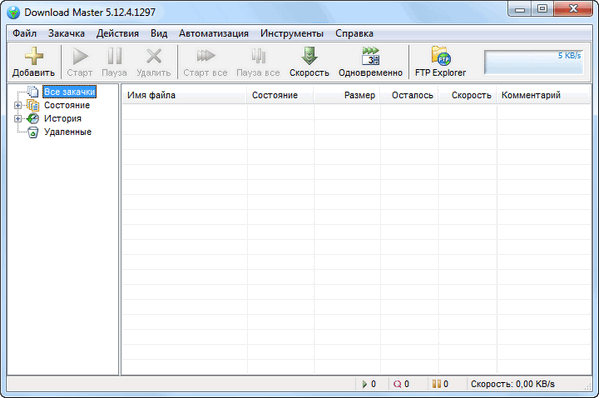Launch FTP Explorer from the toolbar
Image resolution: width=599 pixels, height=398 pixels.
(440, 56)
